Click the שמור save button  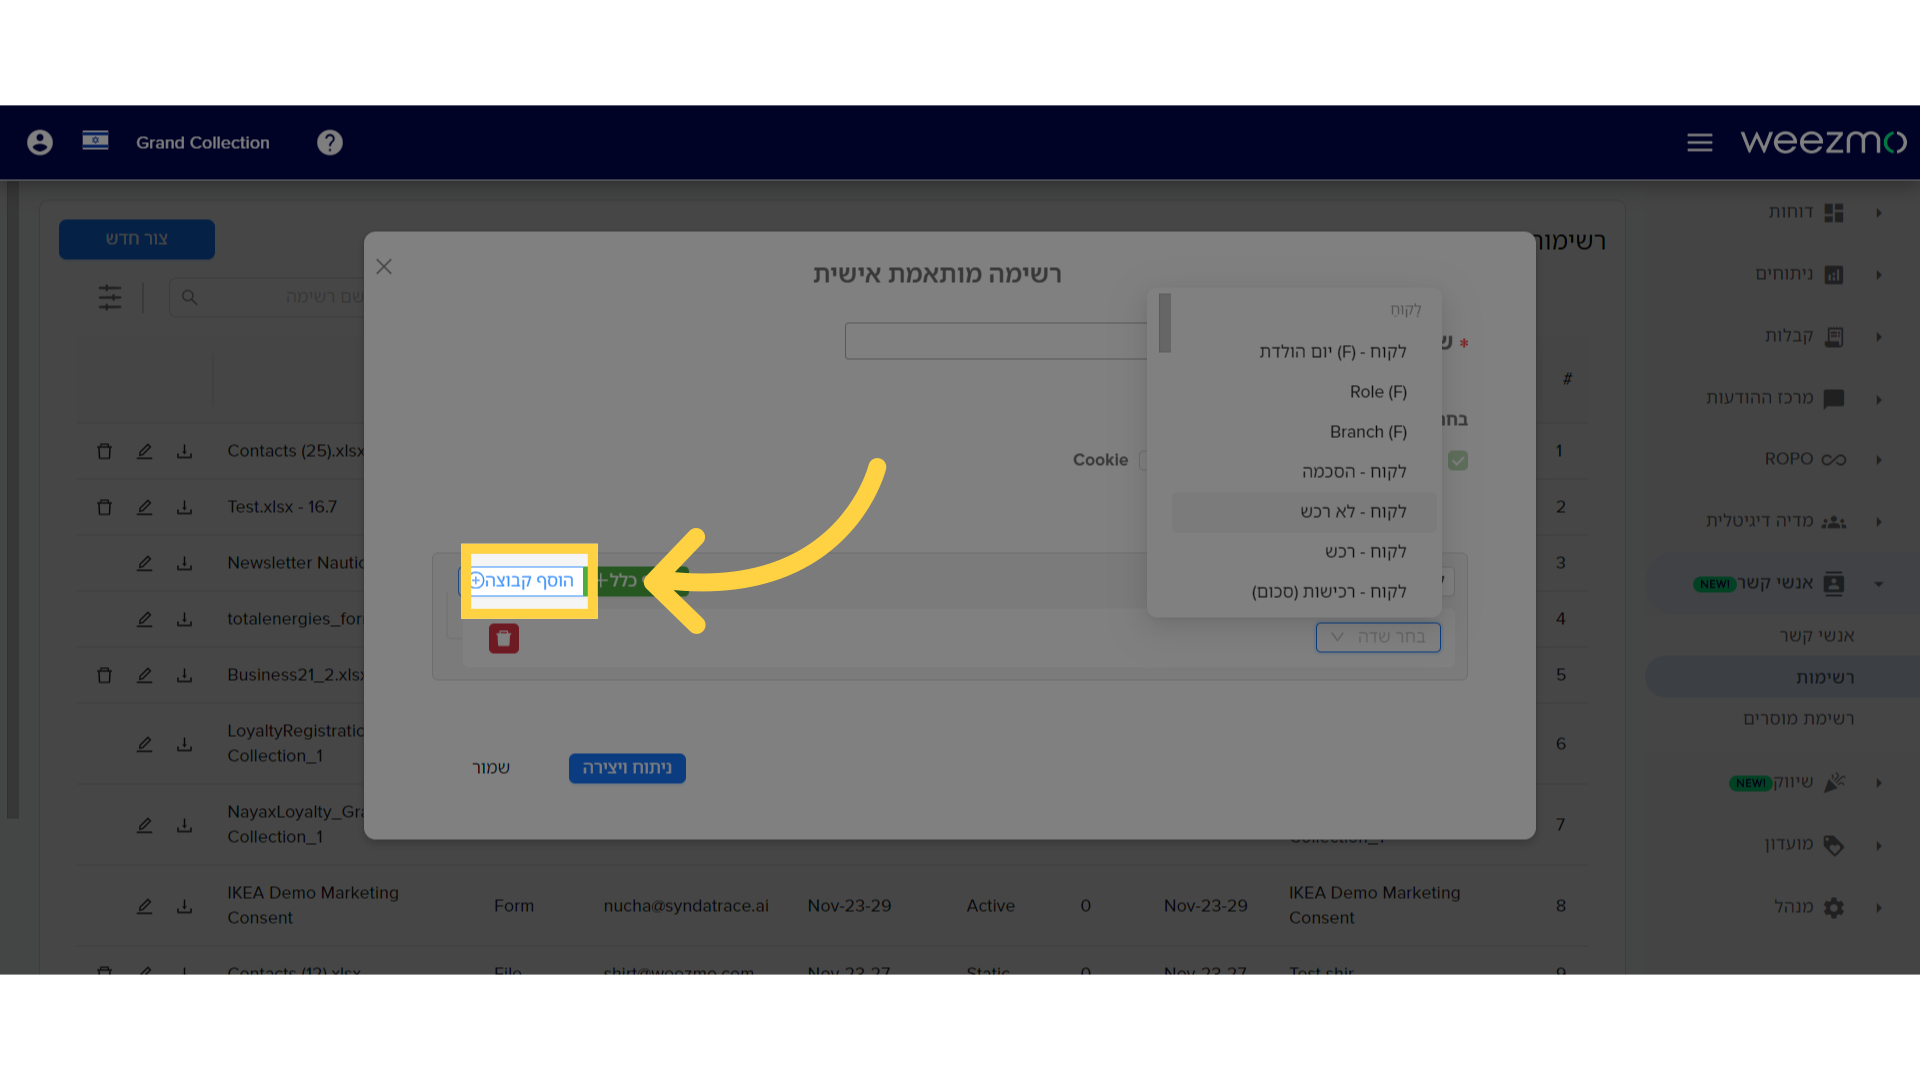click(491, 768)
